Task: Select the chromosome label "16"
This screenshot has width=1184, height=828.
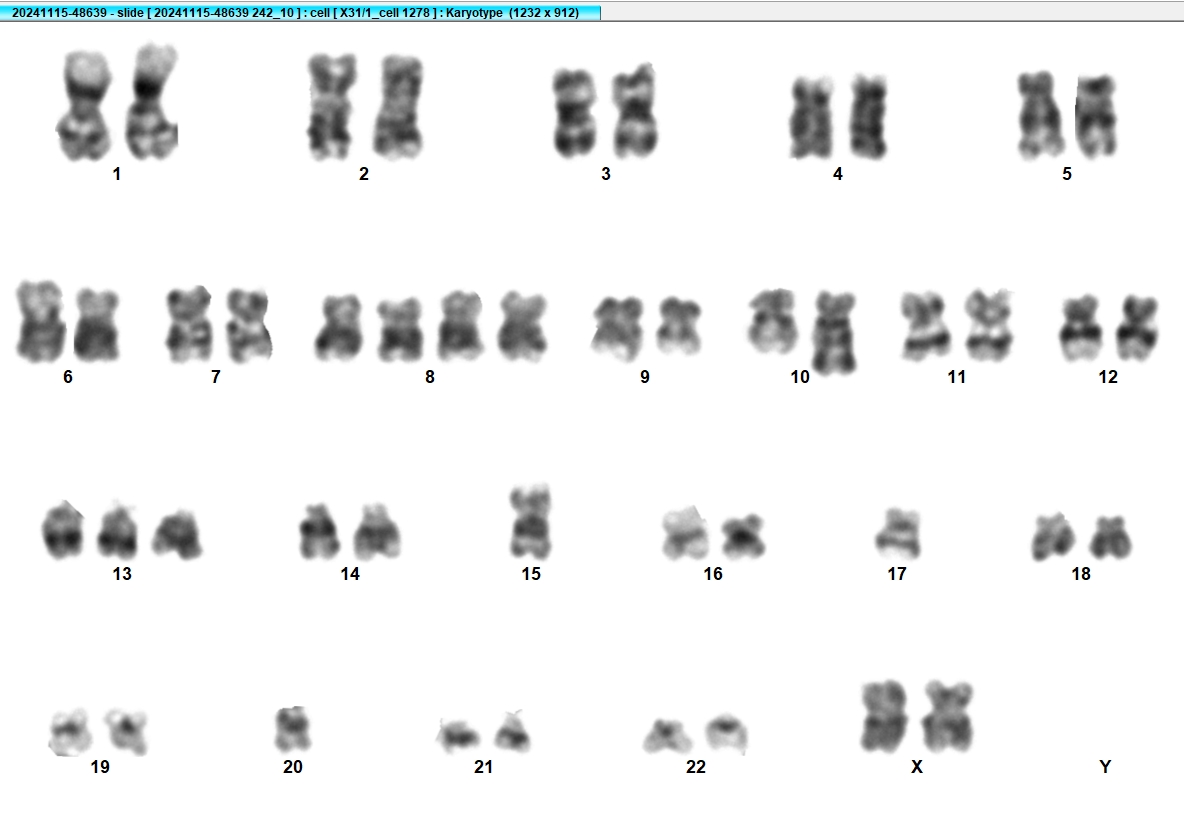Action: [x=713, y=574]
